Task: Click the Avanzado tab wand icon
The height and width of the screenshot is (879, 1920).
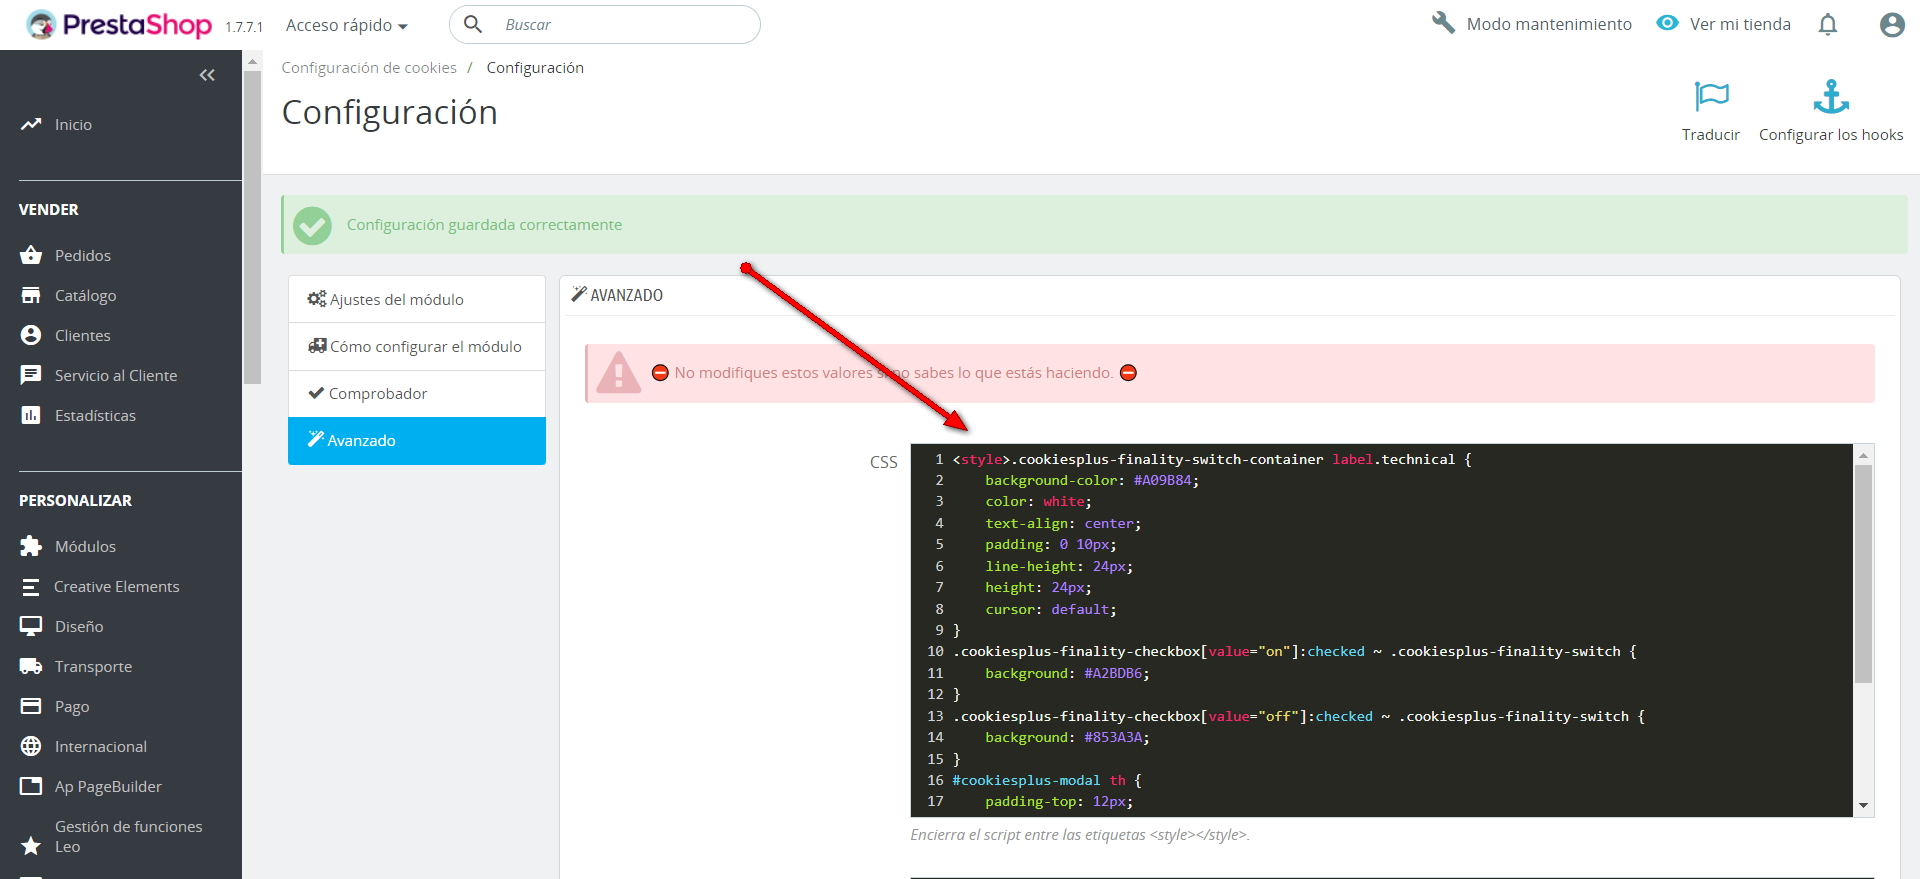Action: (316, 439)
